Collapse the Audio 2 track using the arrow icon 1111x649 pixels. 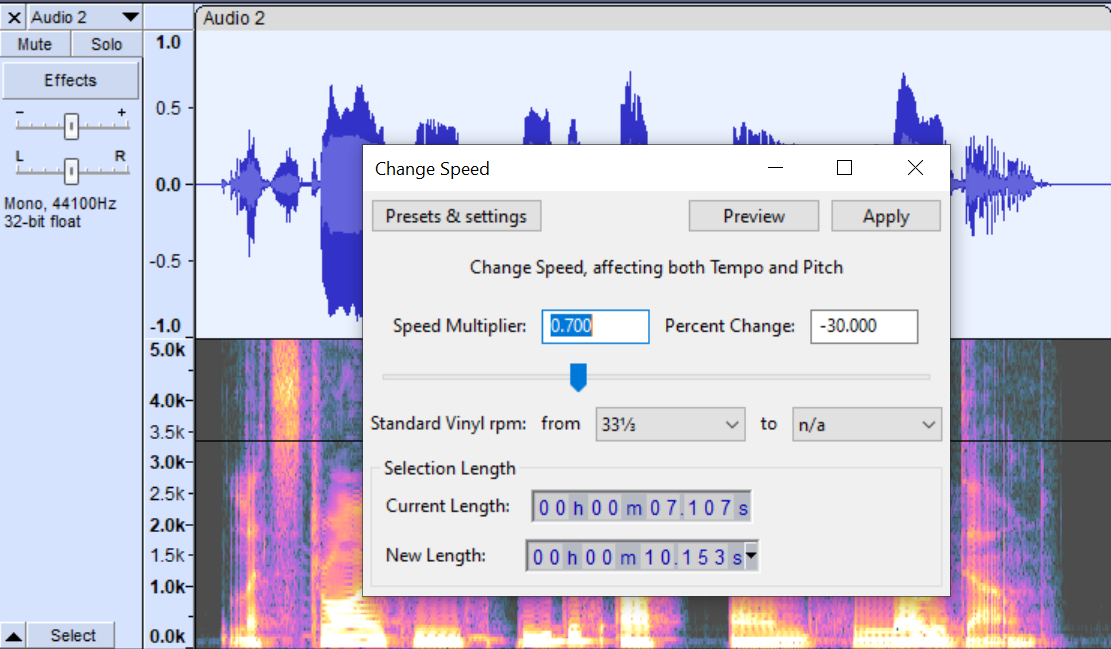(x=10, y=634)
